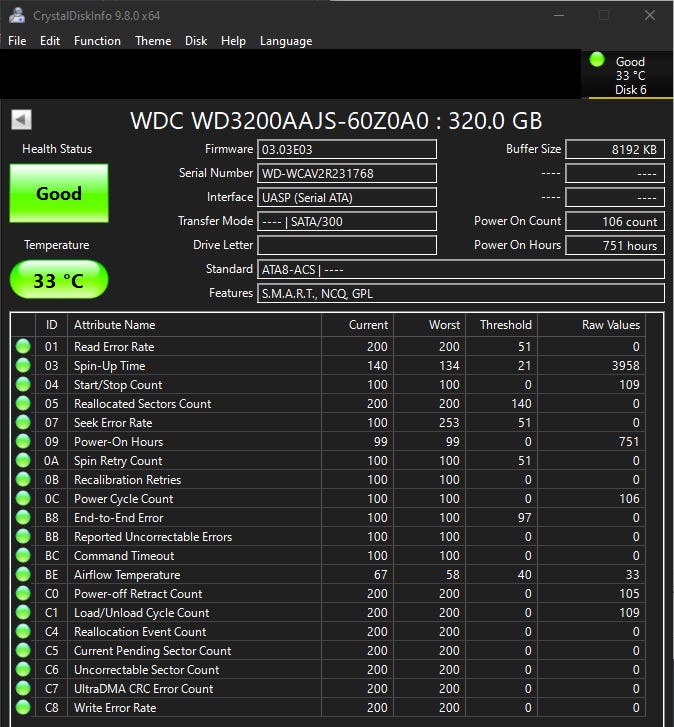Screen dimensions: 674x727
Task: Click the status dot for Uncorrectable Sector Count
Action: [x=23, y=670]
